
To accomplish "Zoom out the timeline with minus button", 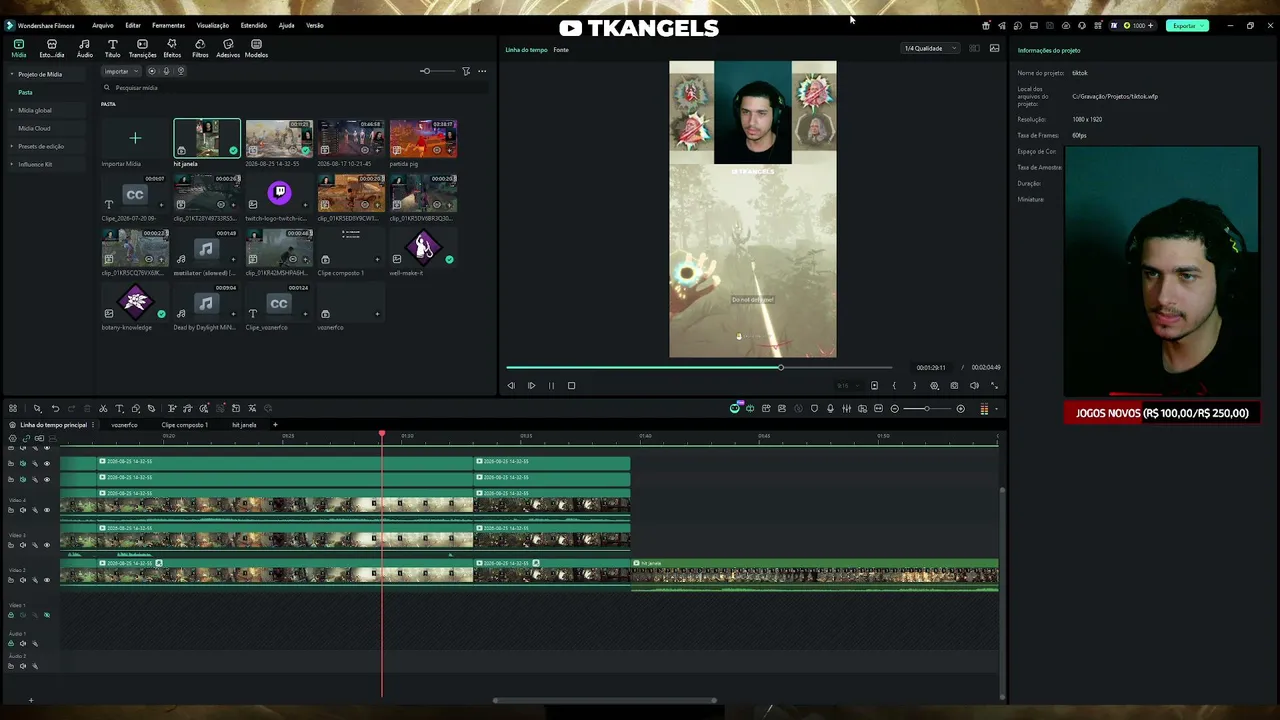I will 895,408.
